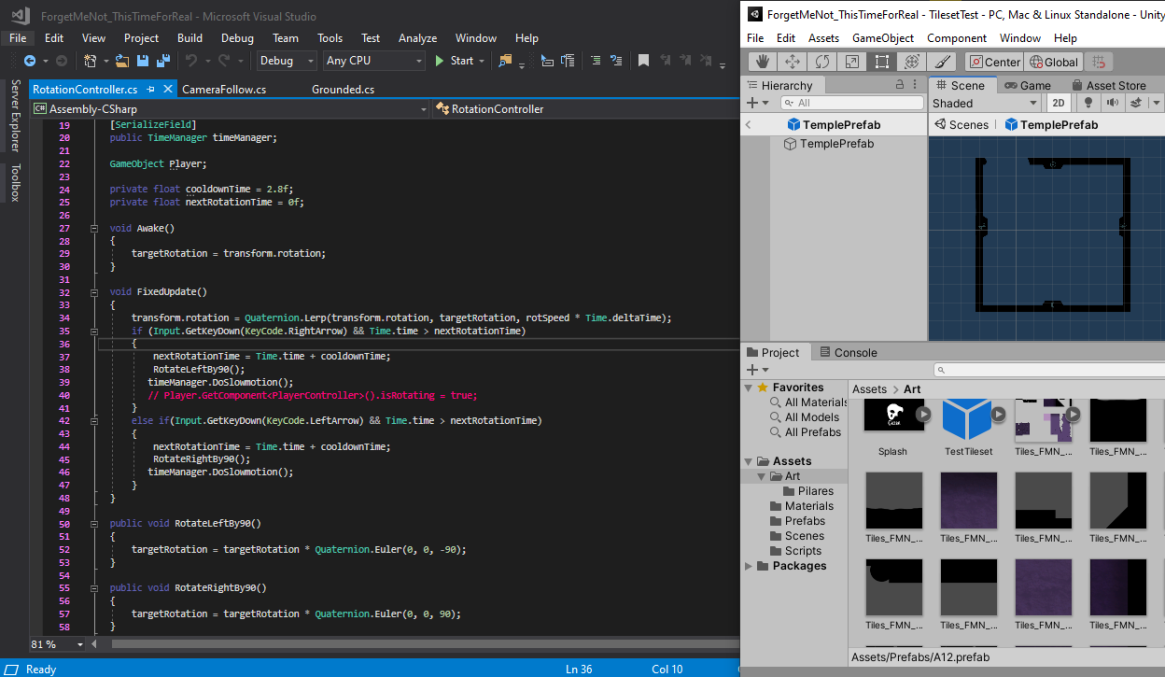
Task: Select Unity's Rotate tool
Action: click(822, 62)
